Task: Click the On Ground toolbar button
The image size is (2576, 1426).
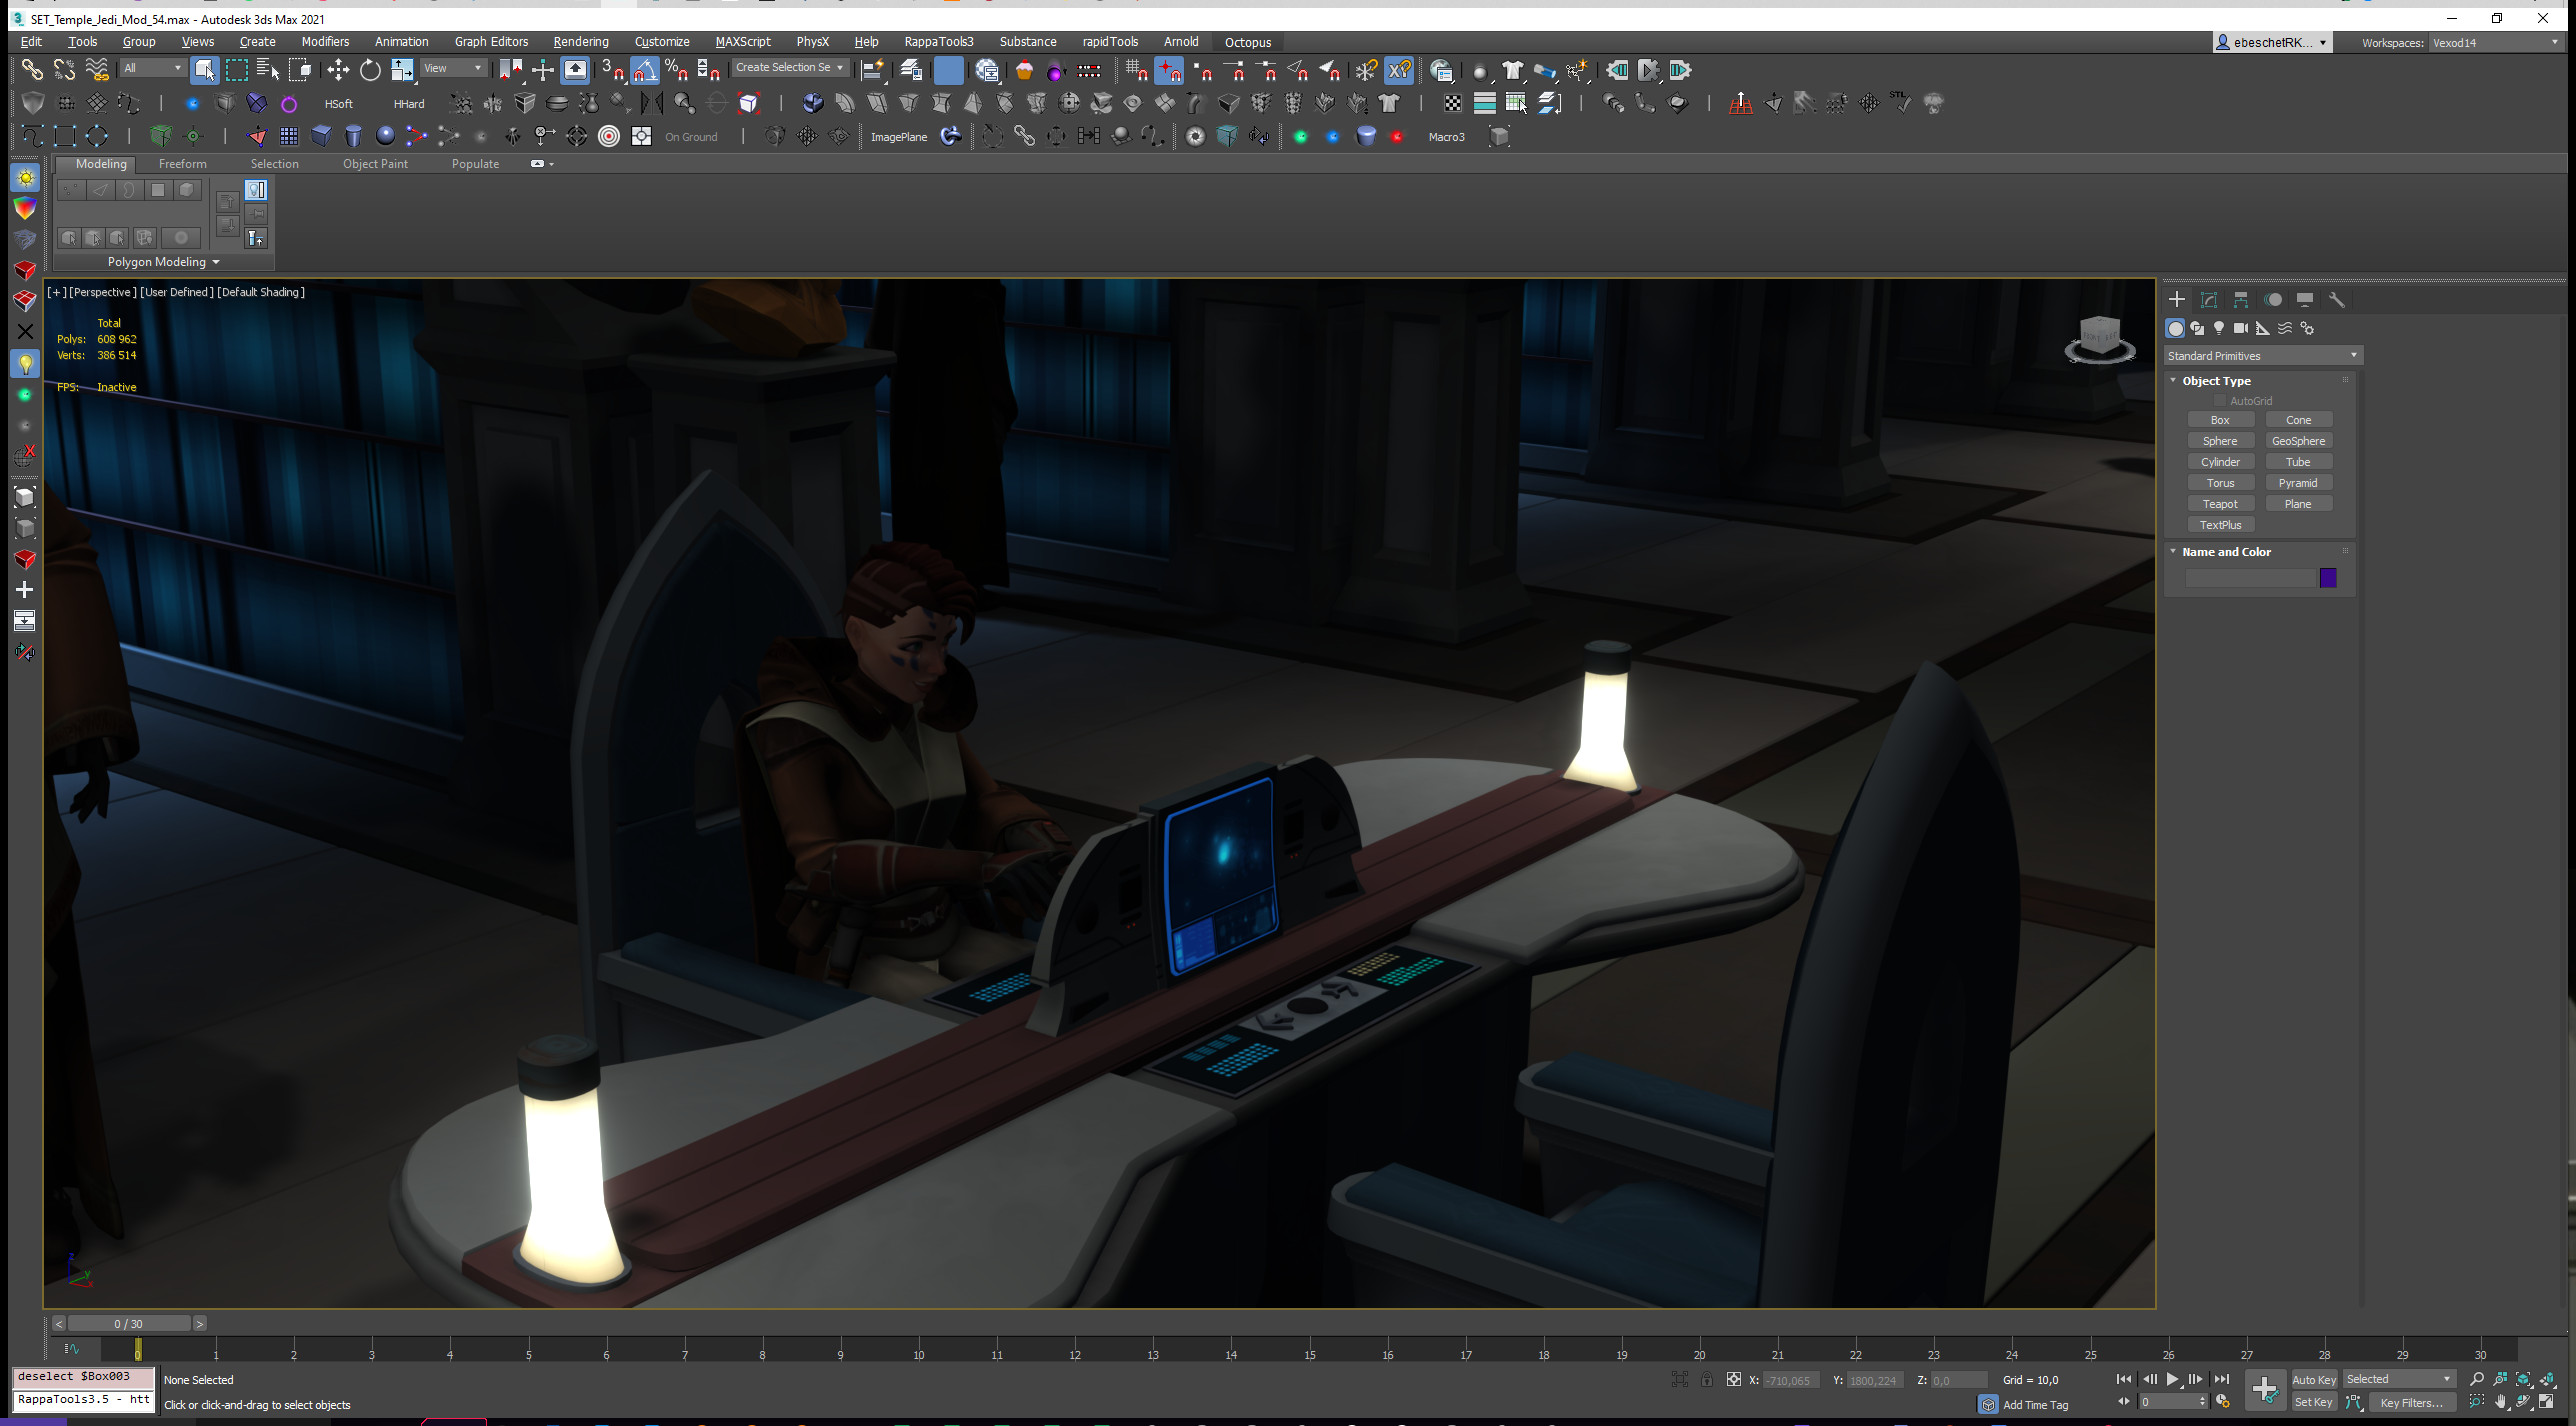Action: point(691,137)
